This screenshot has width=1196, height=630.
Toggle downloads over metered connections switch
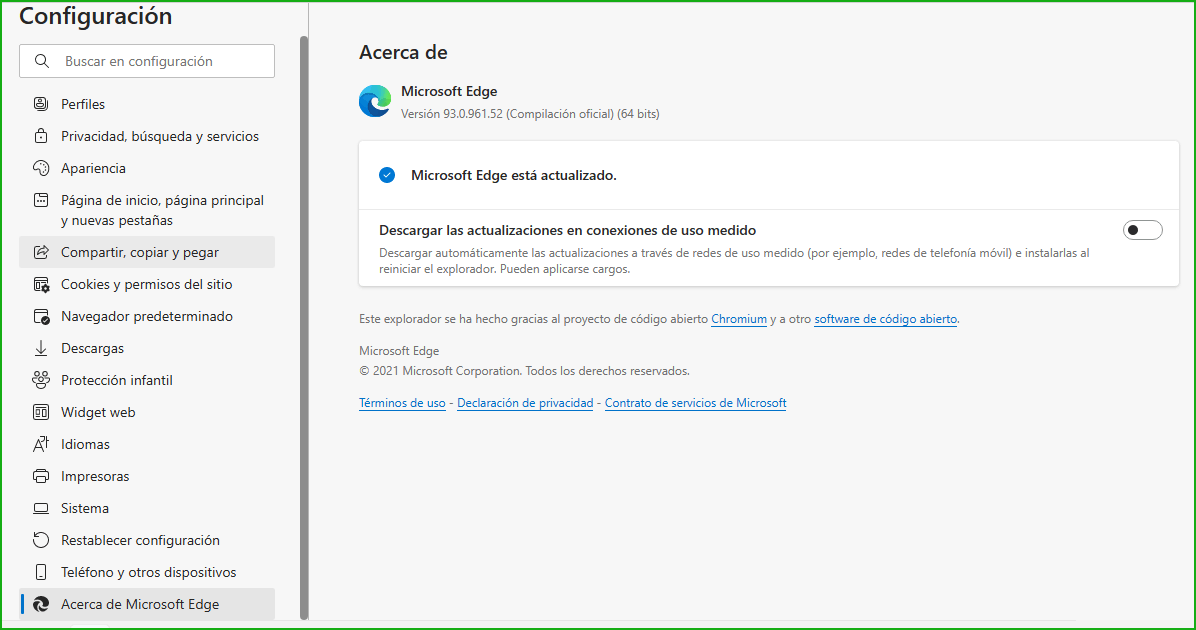tap(1142, 230)
